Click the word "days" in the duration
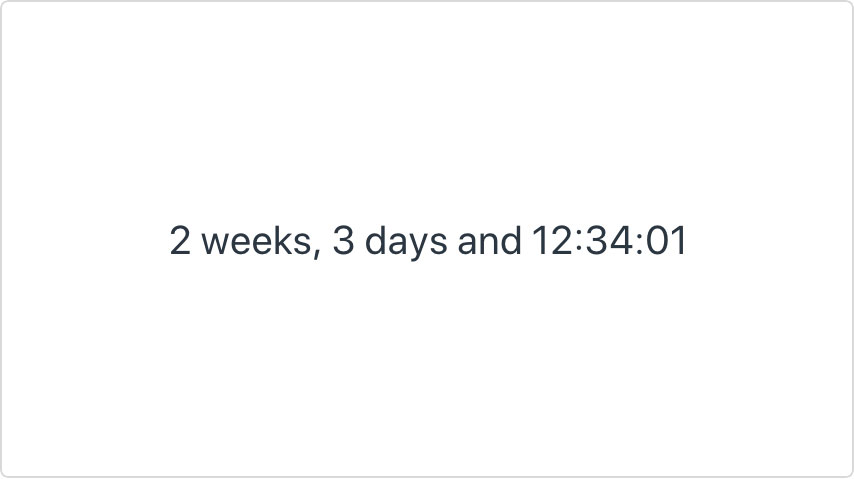 click(406, 244)
